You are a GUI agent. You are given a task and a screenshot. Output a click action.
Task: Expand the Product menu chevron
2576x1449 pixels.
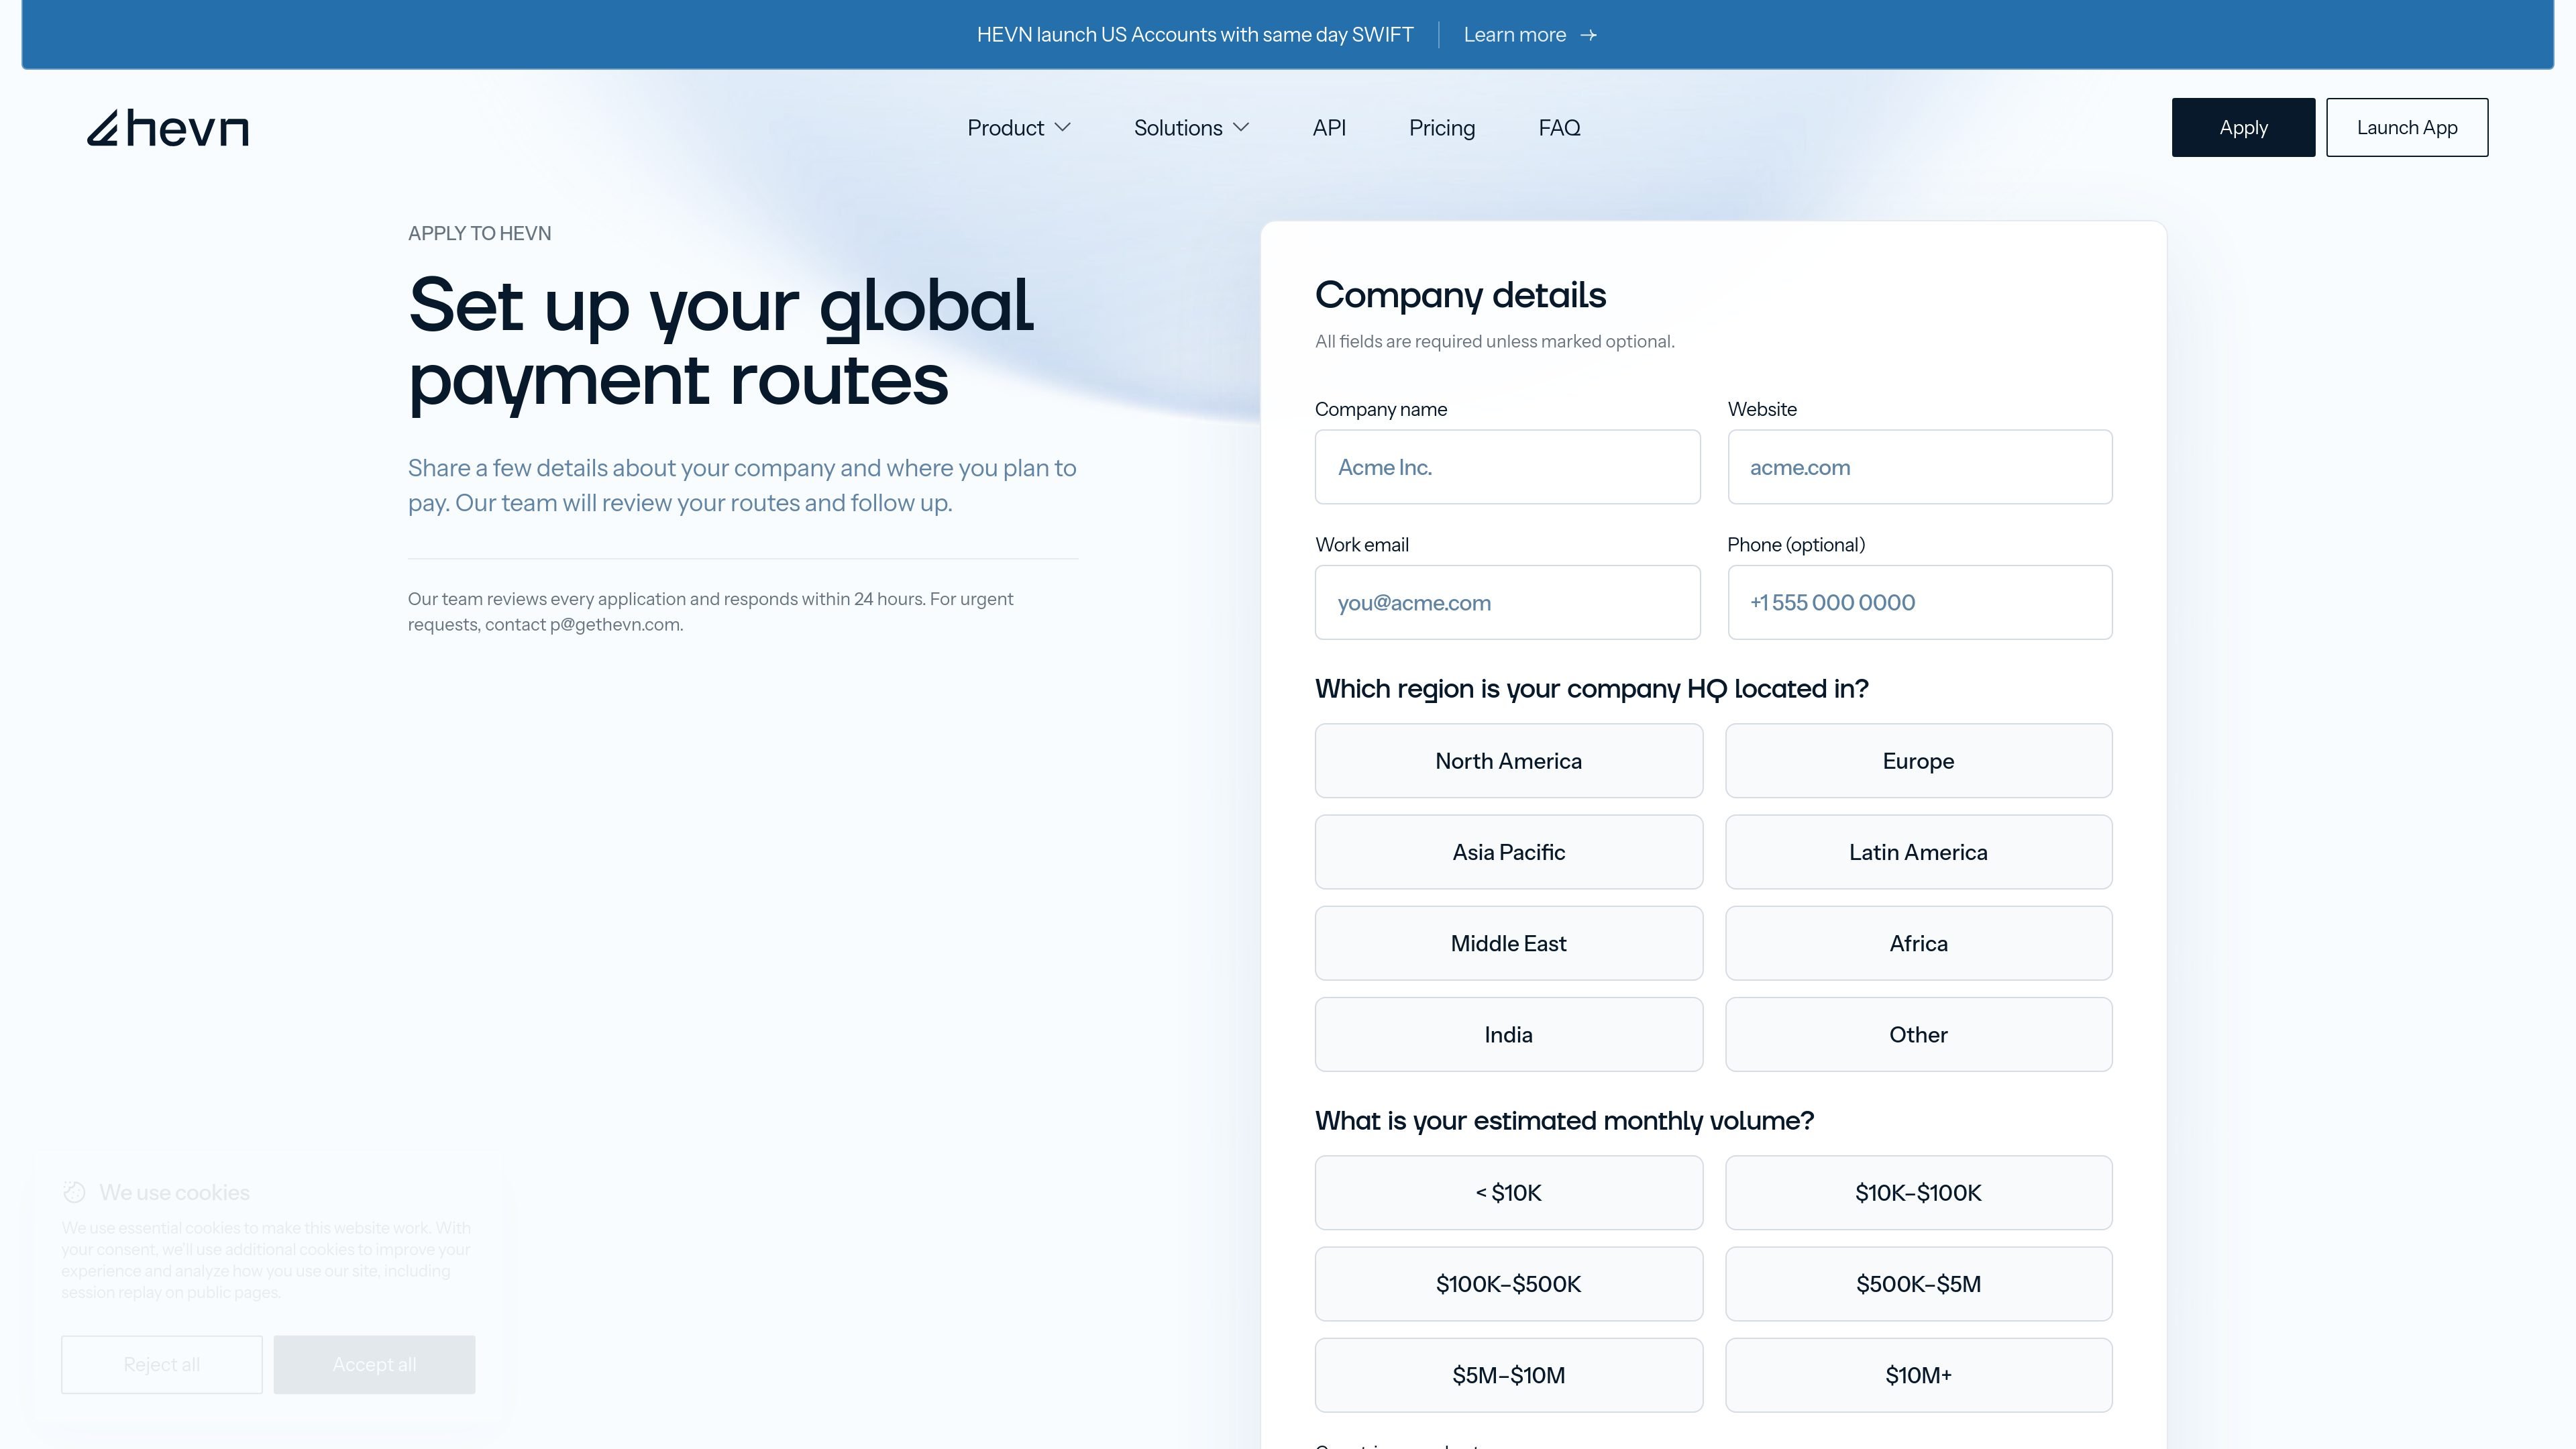coord(1063,127)
